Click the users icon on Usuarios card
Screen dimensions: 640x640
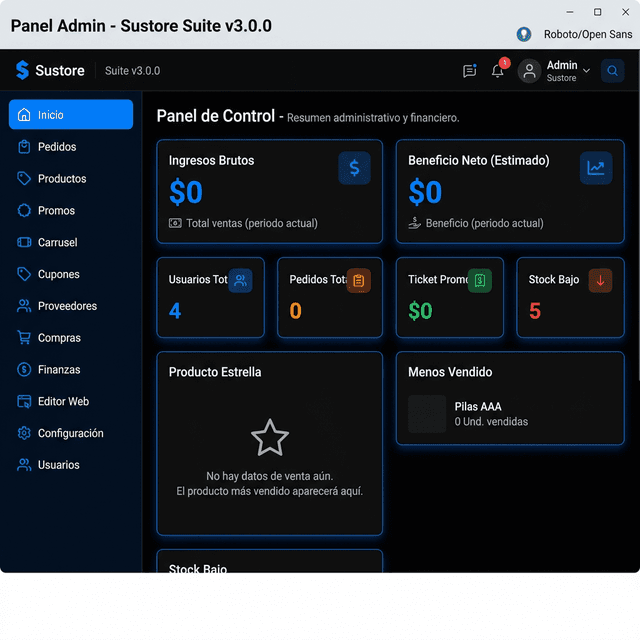click(x=240, y=280)
